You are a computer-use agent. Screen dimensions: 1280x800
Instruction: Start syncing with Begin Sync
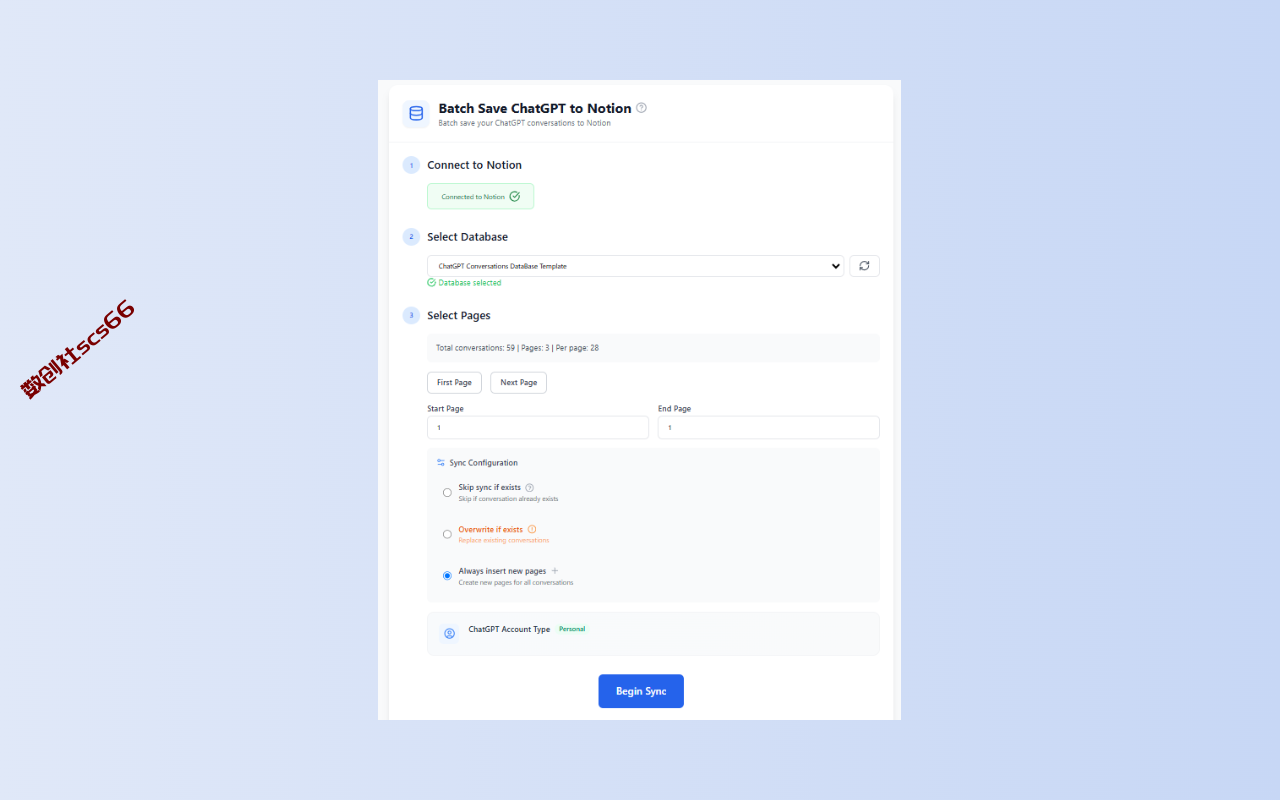(x=641, y=691)
